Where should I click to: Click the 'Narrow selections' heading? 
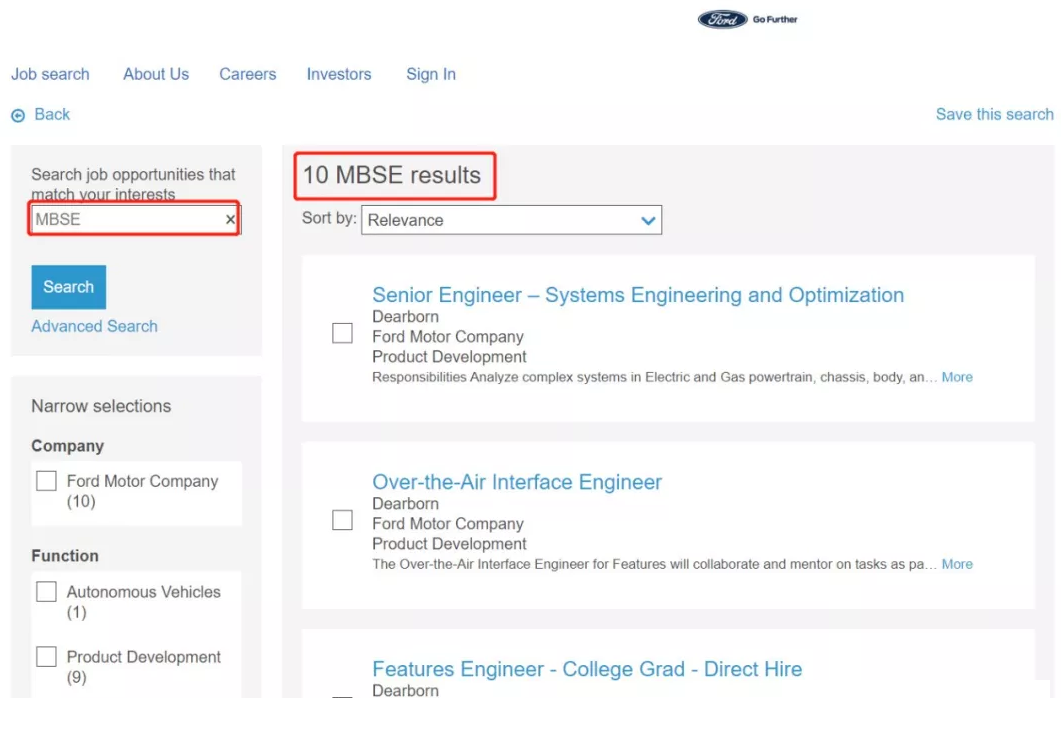[101, 406]
